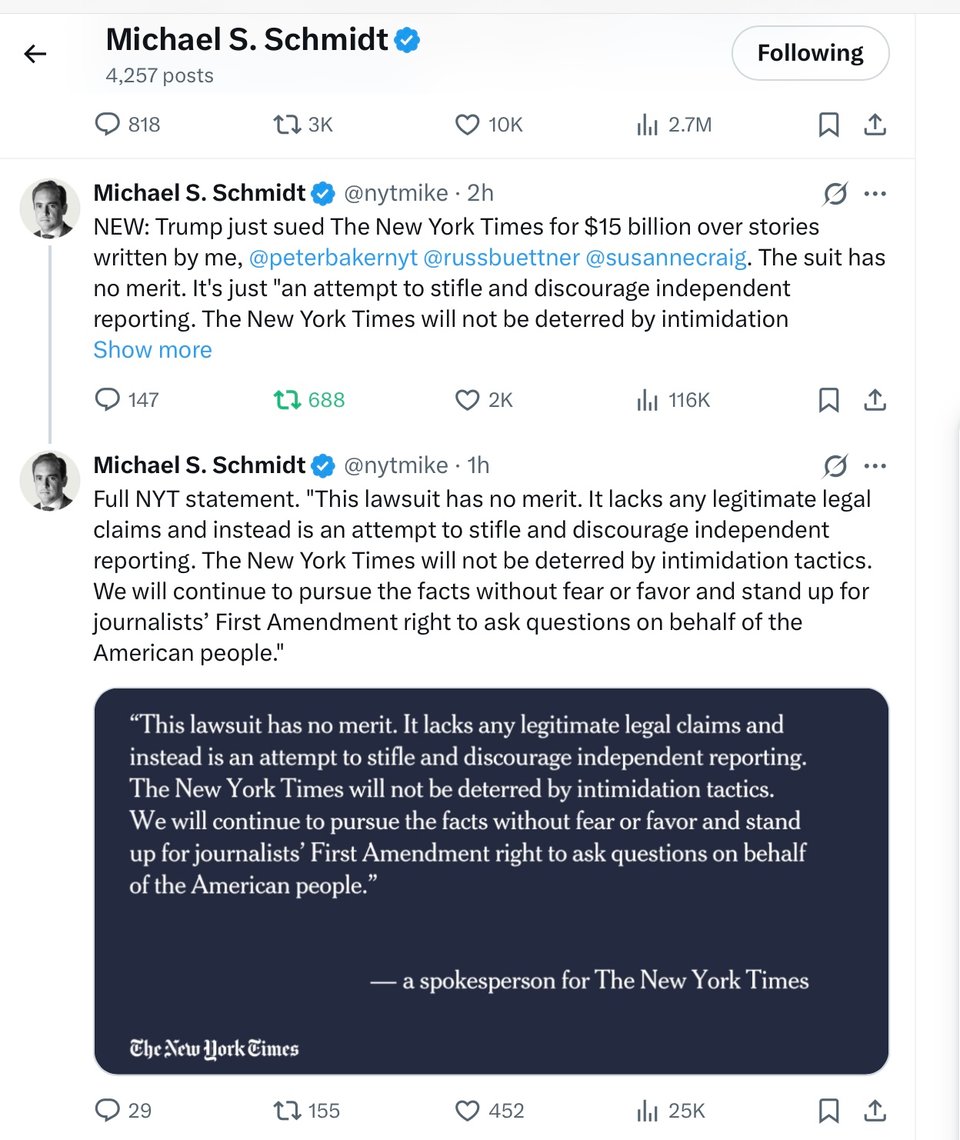Screen dimensions: 960x1140
Task: Open more options menu on lawsuit tweet
Action: [876, 193]
